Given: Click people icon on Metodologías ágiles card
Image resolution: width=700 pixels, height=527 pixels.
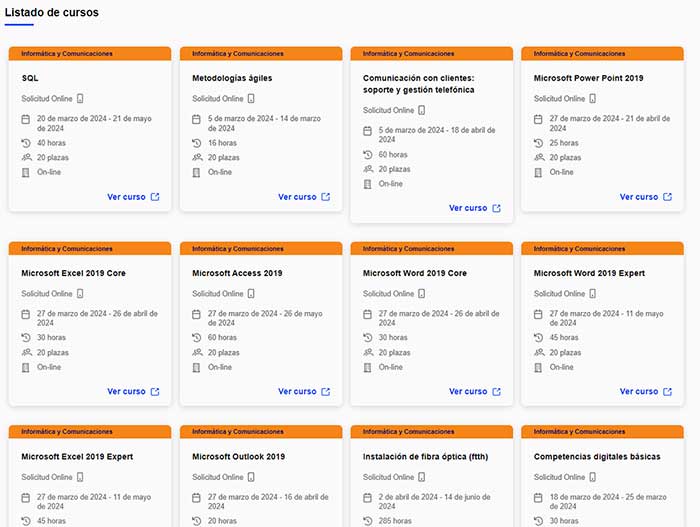Looking at the screenshot, I should coord(197,157).
